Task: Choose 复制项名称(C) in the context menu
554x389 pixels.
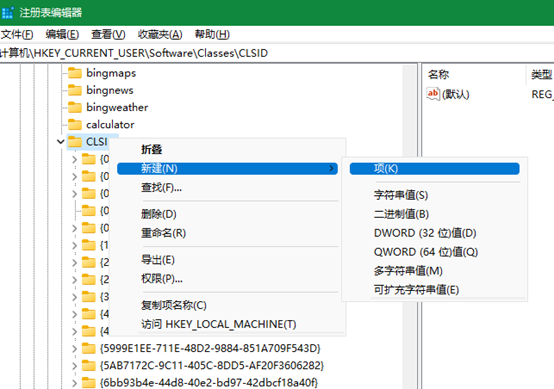Action: [227, 305]
